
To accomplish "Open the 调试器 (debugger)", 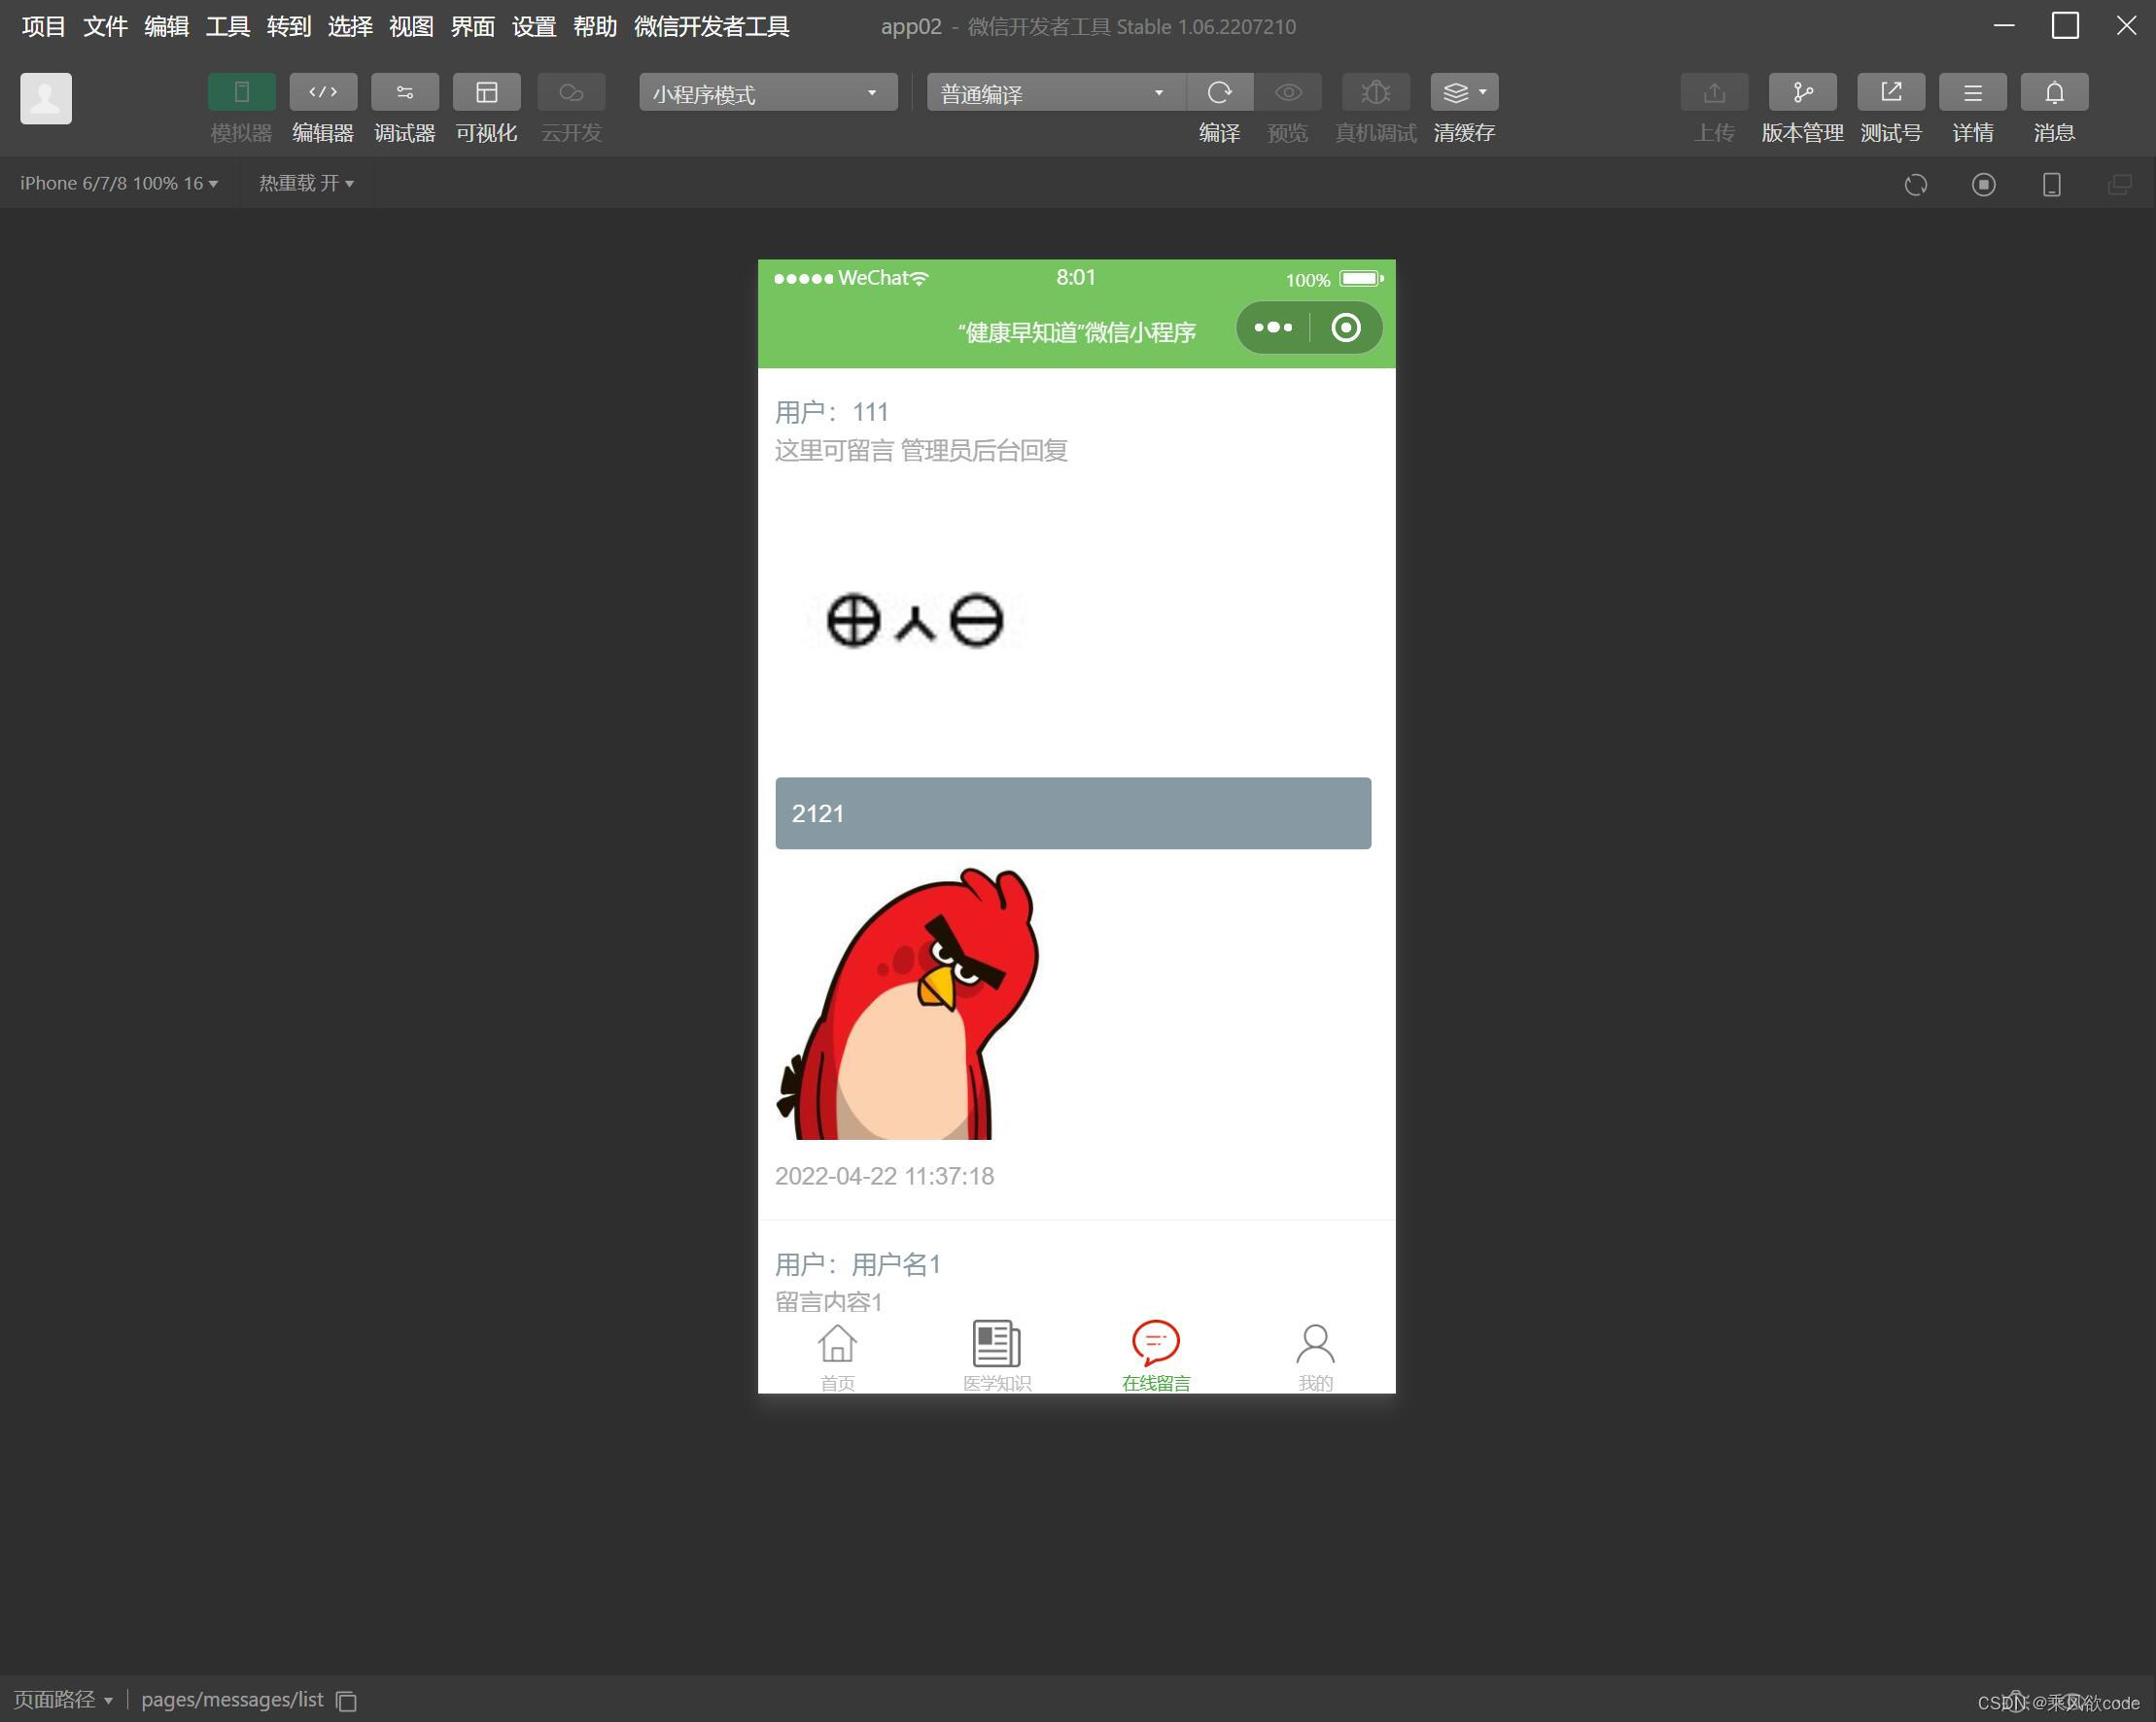I will click(404, 105).
